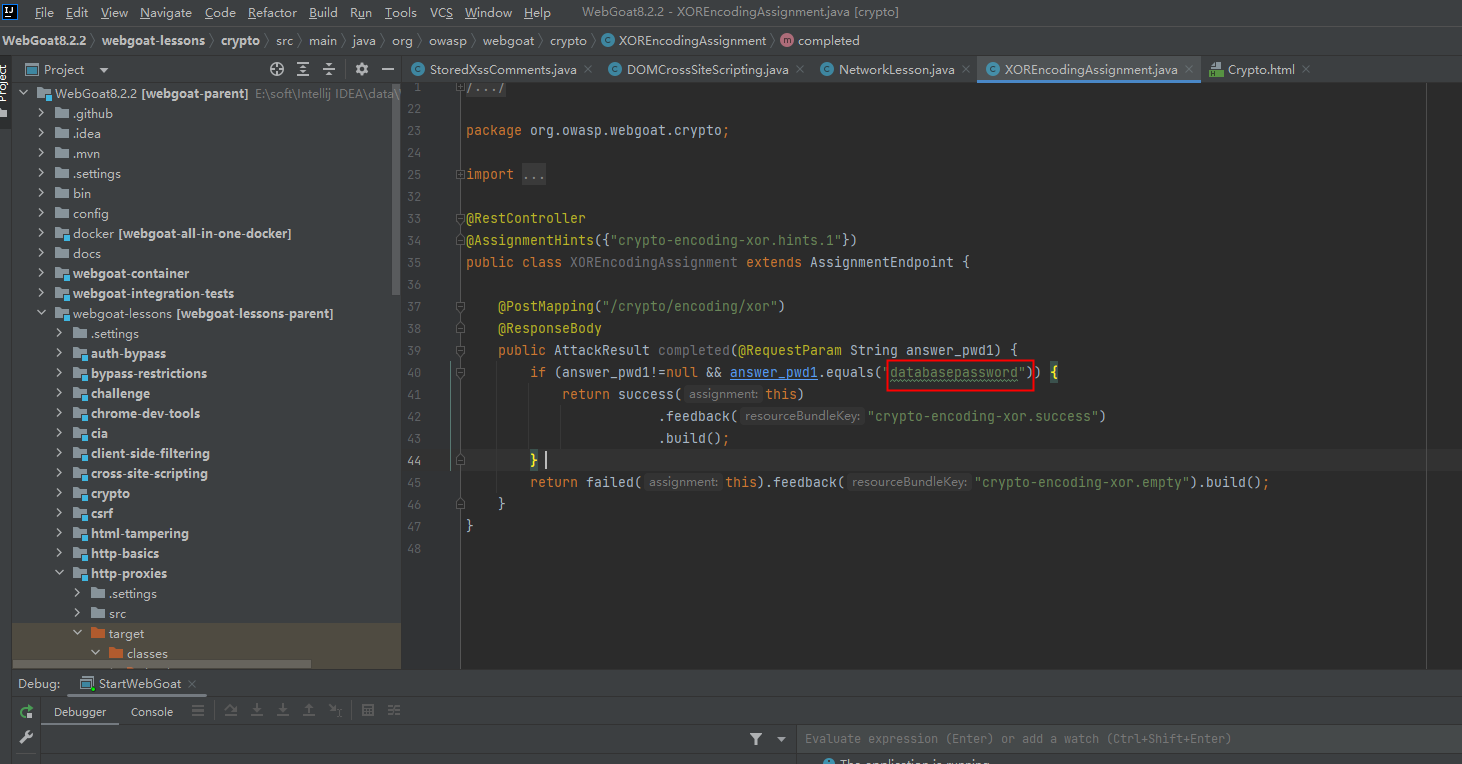
Task: Unfold the collapsed import statements
Action: point(460,174)
